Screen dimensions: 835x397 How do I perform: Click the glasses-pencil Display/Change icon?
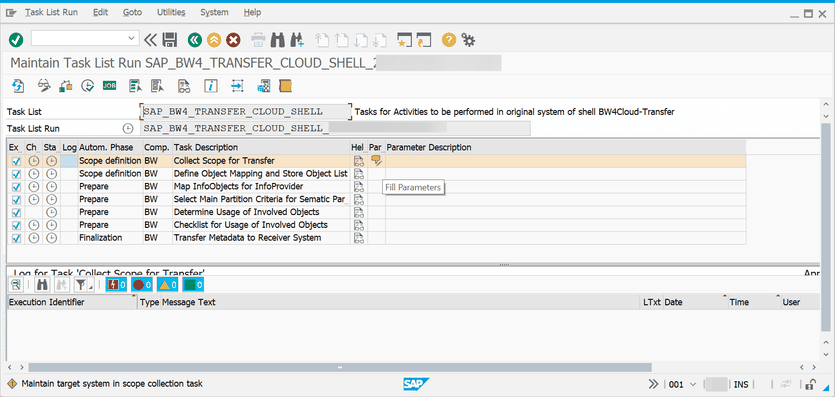[x=44, y=86]
